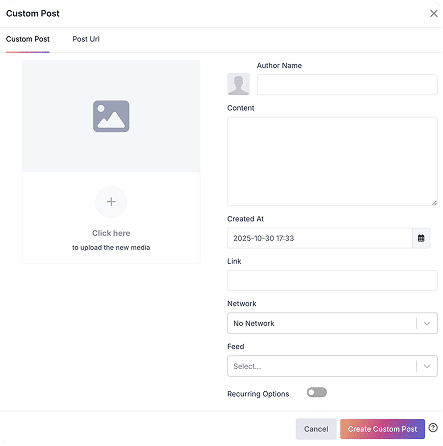The image size is (443, 446).
Task: Focus the Link input field
Action: [x=333, y=281]
